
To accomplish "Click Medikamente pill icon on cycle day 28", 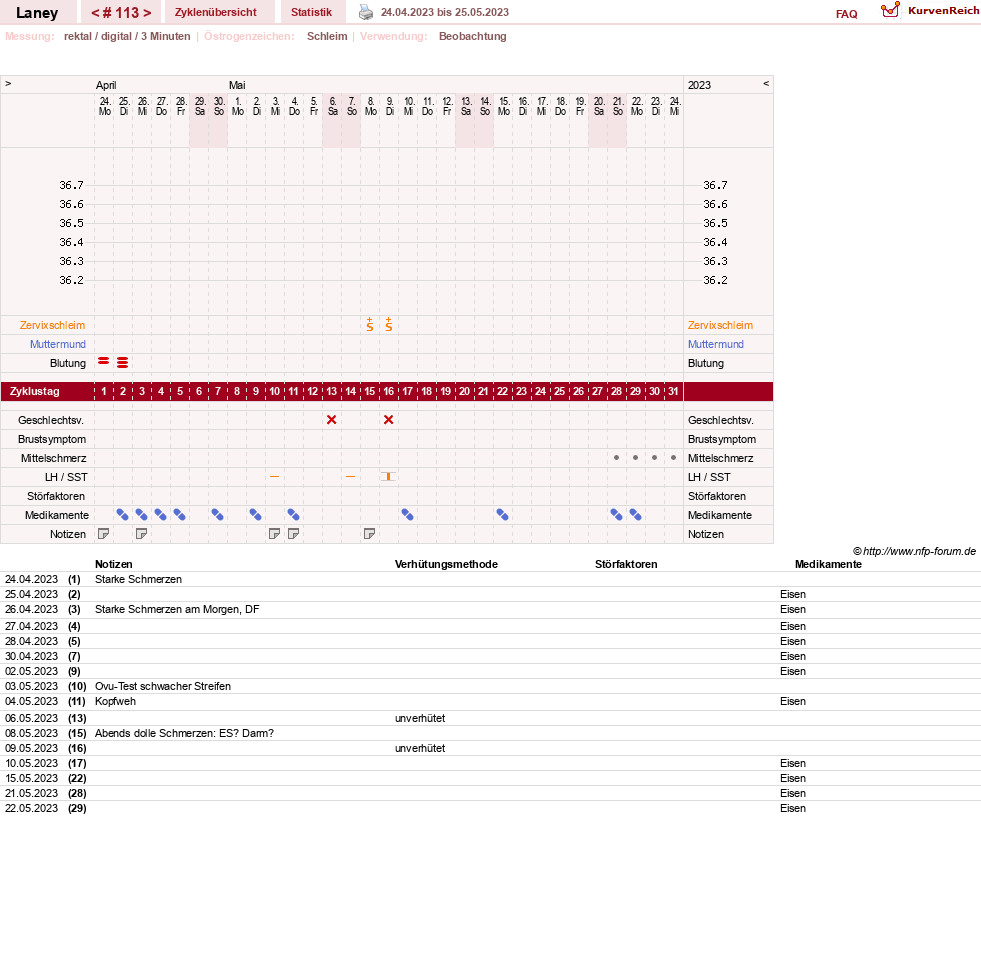I will [x=616, y=515].
